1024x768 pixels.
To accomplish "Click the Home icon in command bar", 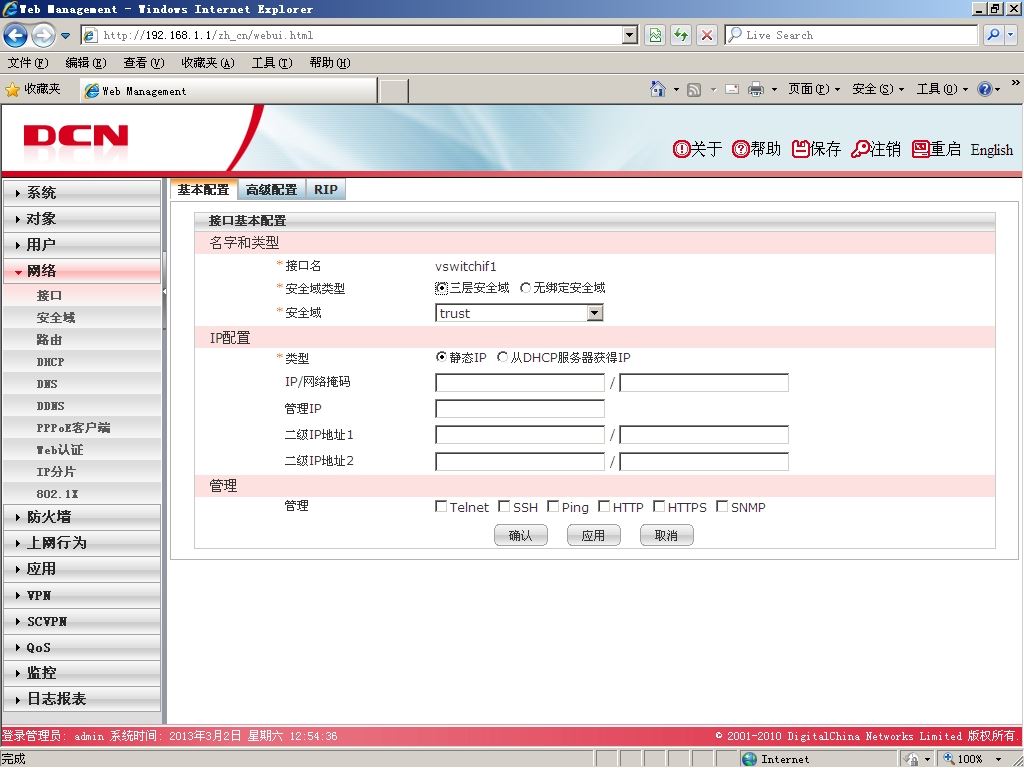I will click(x=658, y=89).
